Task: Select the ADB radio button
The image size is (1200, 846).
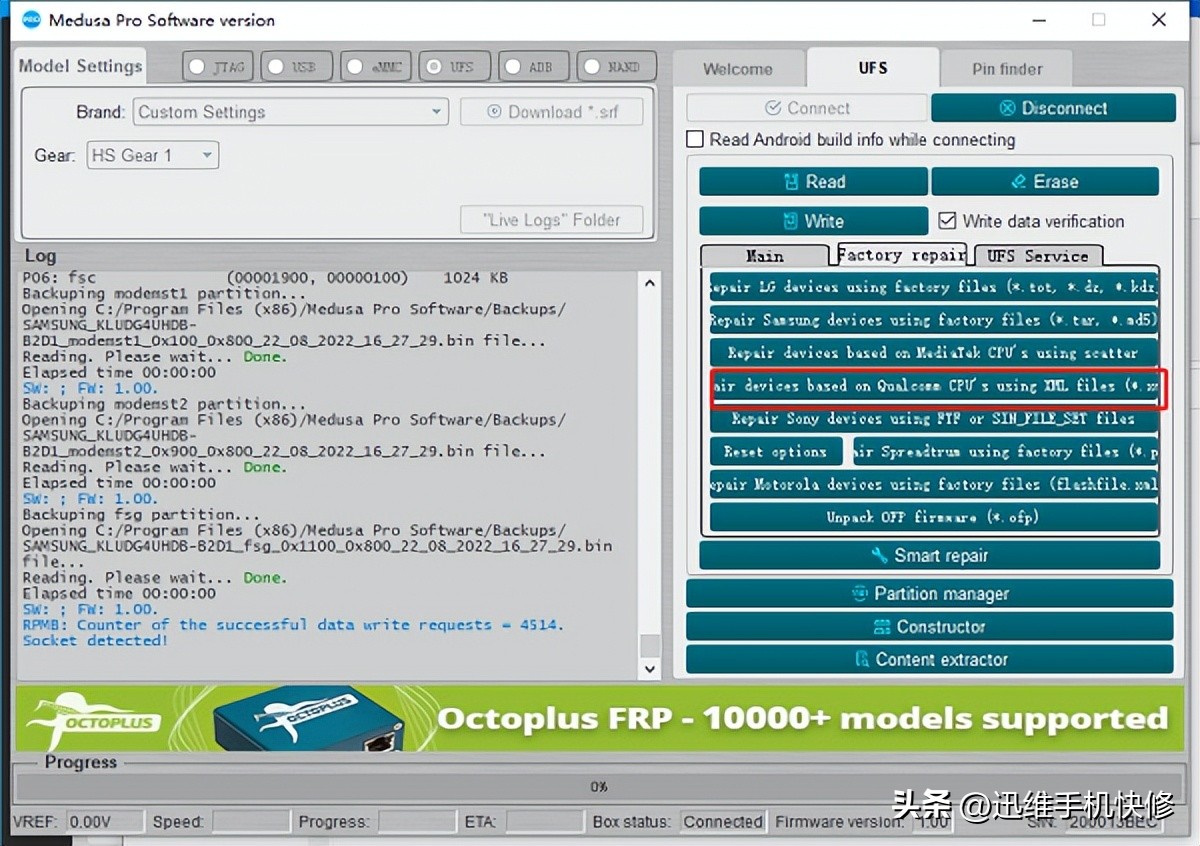Action: coord(513,67)
